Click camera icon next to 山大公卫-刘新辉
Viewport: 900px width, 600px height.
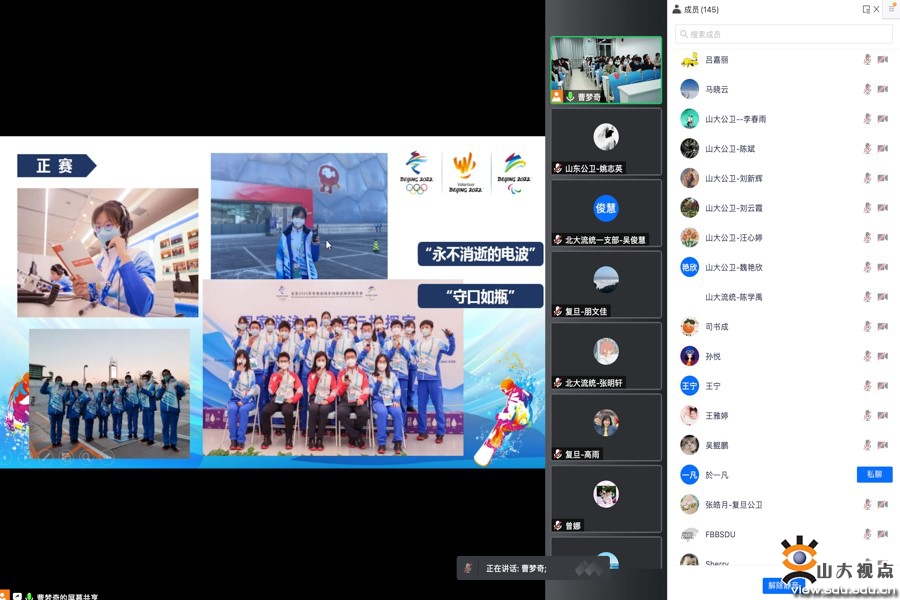[882, 178]
